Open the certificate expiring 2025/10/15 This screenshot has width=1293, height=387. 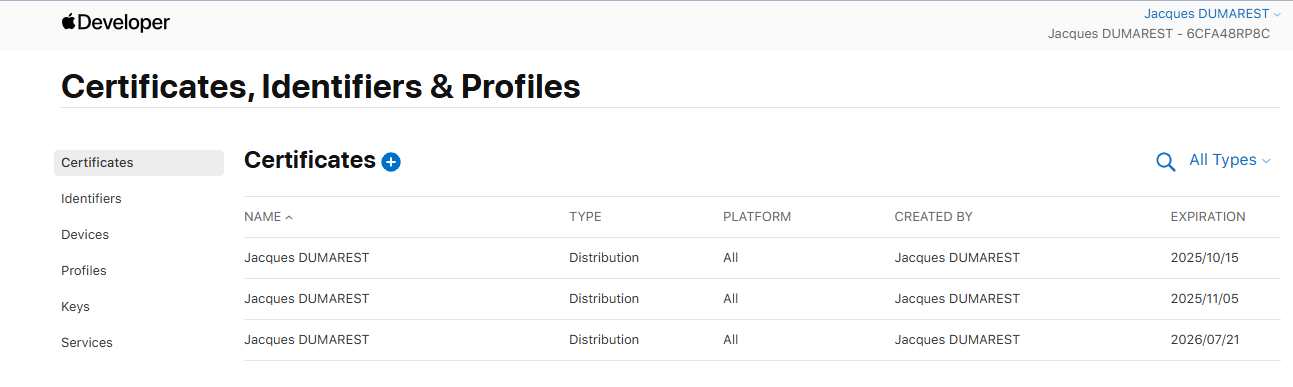coord(762,258)
